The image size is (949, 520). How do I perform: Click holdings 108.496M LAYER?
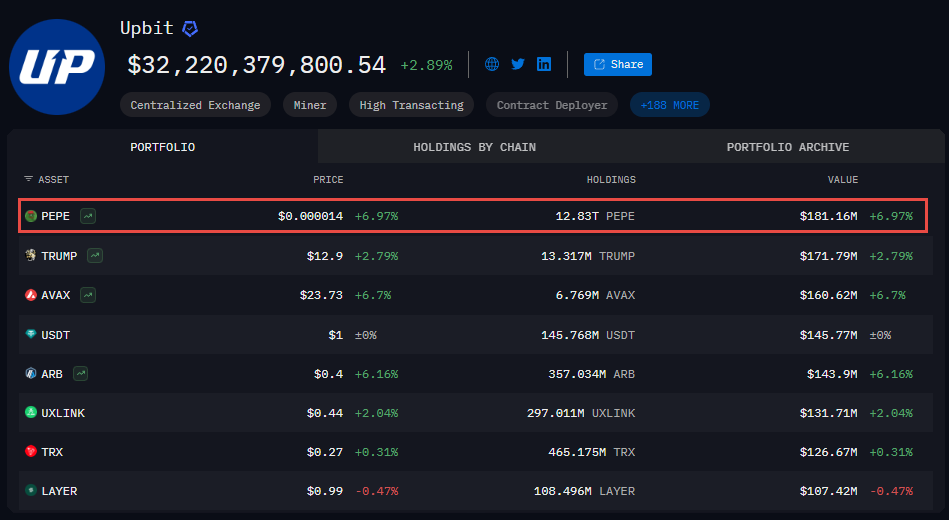(584, 491)
